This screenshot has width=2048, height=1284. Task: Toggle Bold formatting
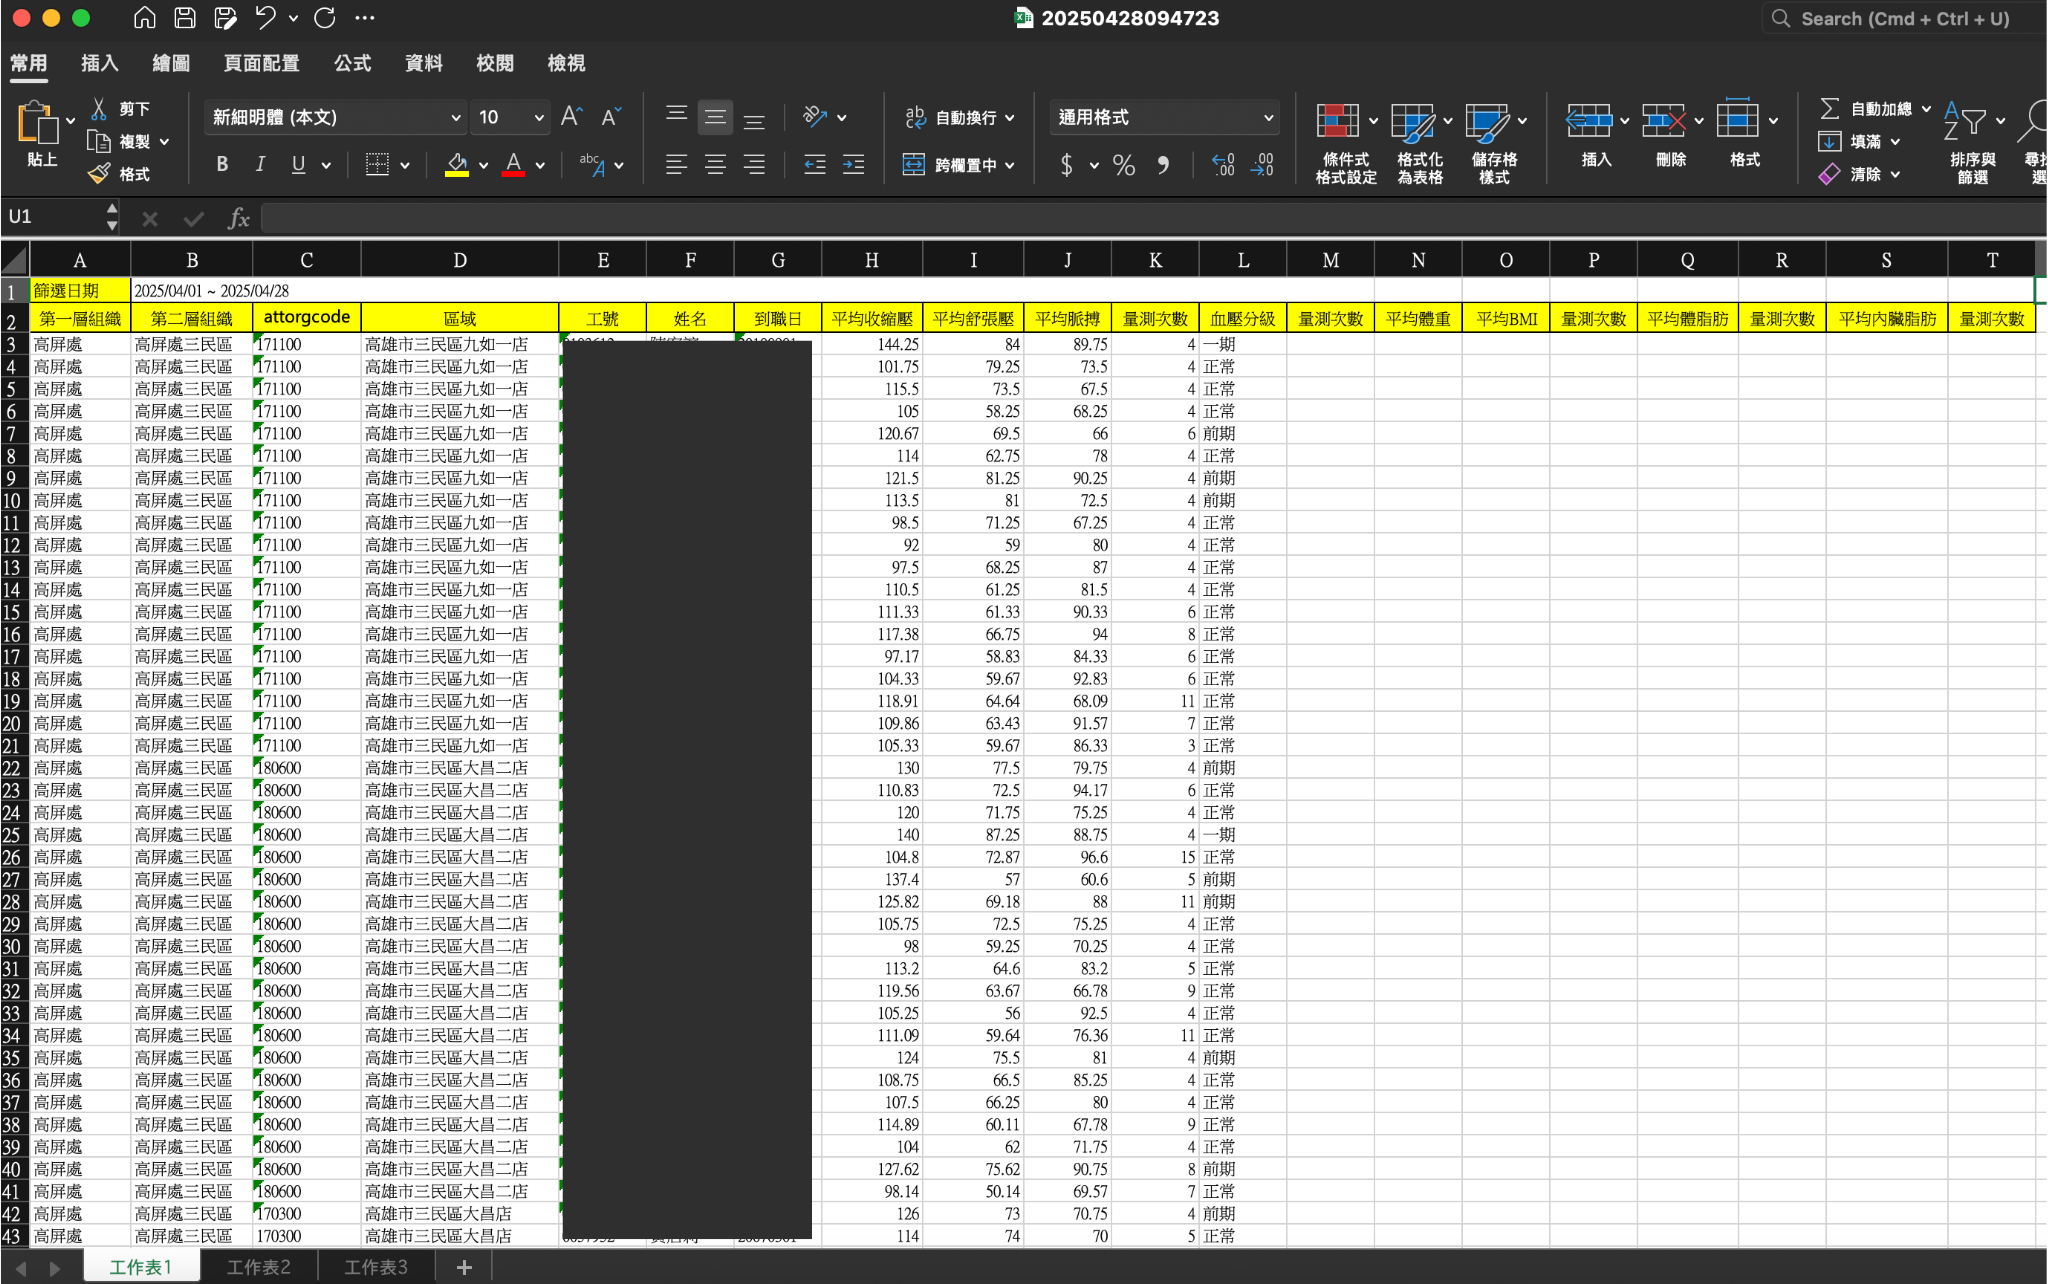click(222, 165)
